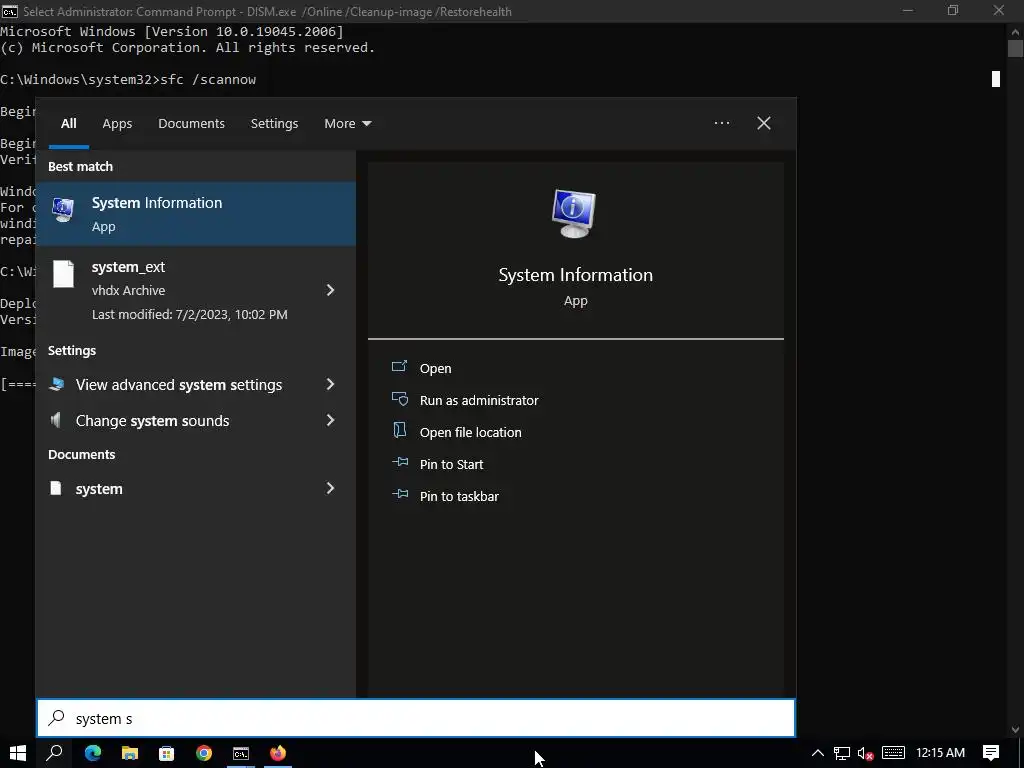Open File Explorer from the taskbar

(x=130, y=753)
